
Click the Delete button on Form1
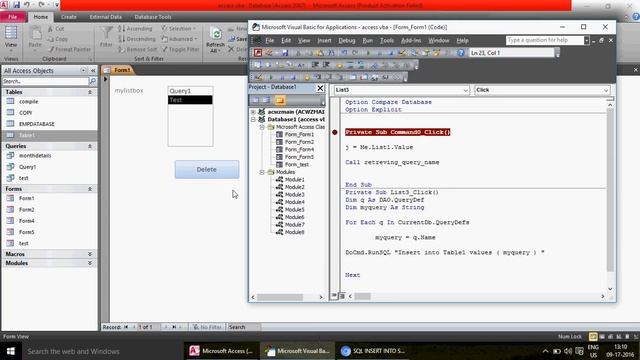[x=207, y=169]
